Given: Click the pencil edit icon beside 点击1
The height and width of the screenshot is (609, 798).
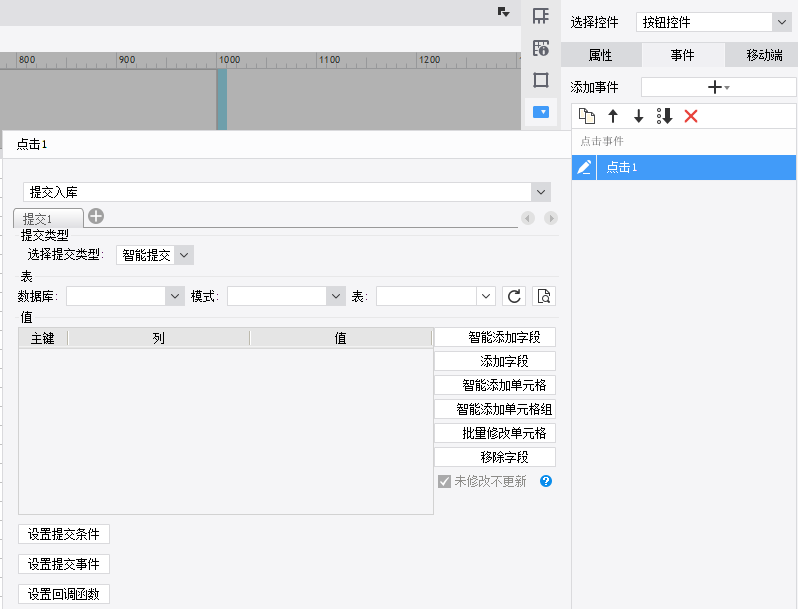Looking at the screenshot, I should coord(584,168).
